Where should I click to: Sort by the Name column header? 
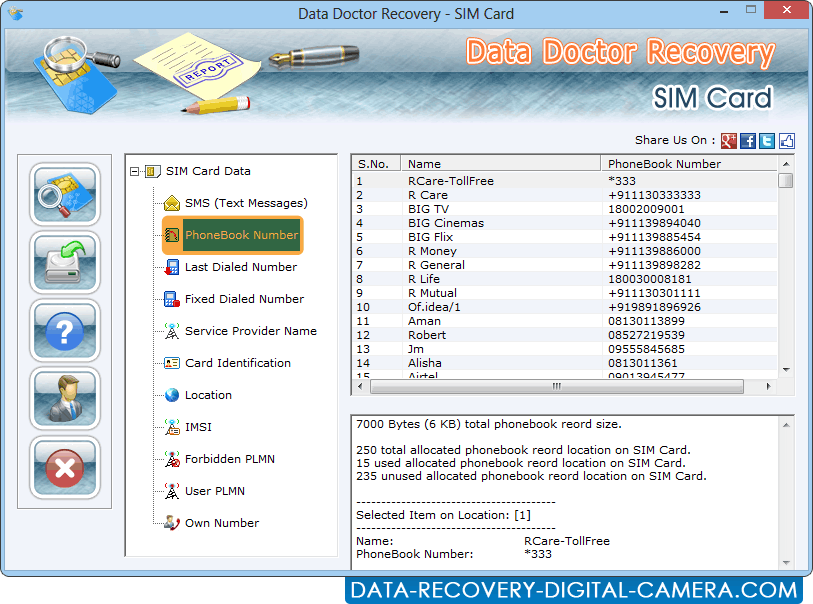(501, 164)
